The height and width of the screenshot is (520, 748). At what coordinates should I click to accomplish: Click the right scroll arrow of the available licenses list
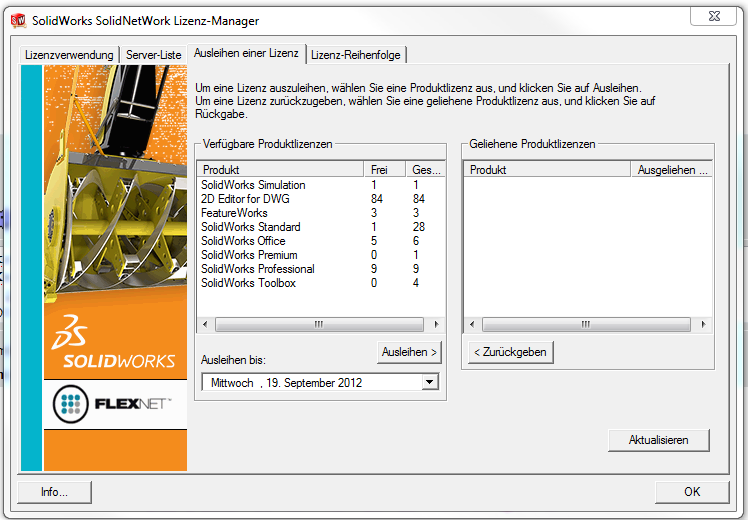436,324
